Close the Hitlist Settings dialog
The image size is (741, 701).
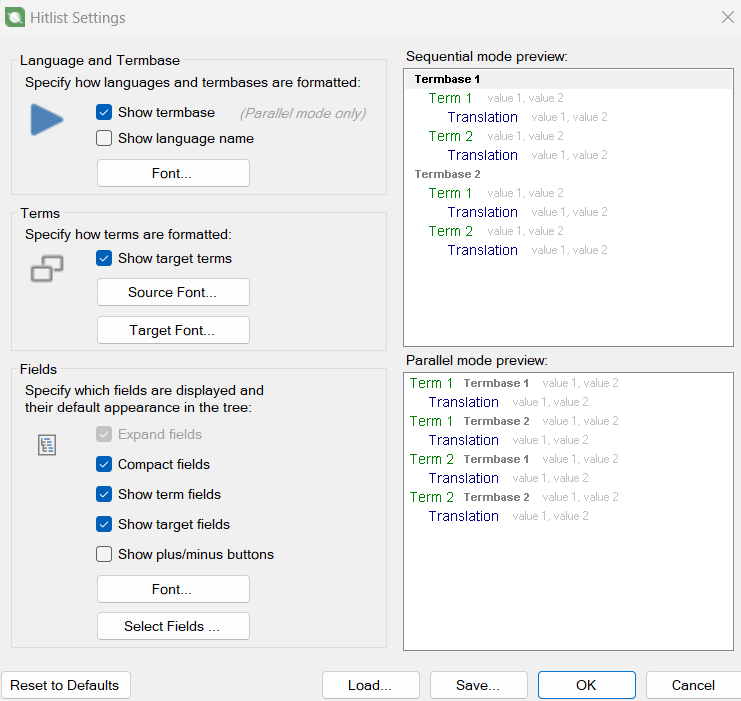click(x=728, y=17)
